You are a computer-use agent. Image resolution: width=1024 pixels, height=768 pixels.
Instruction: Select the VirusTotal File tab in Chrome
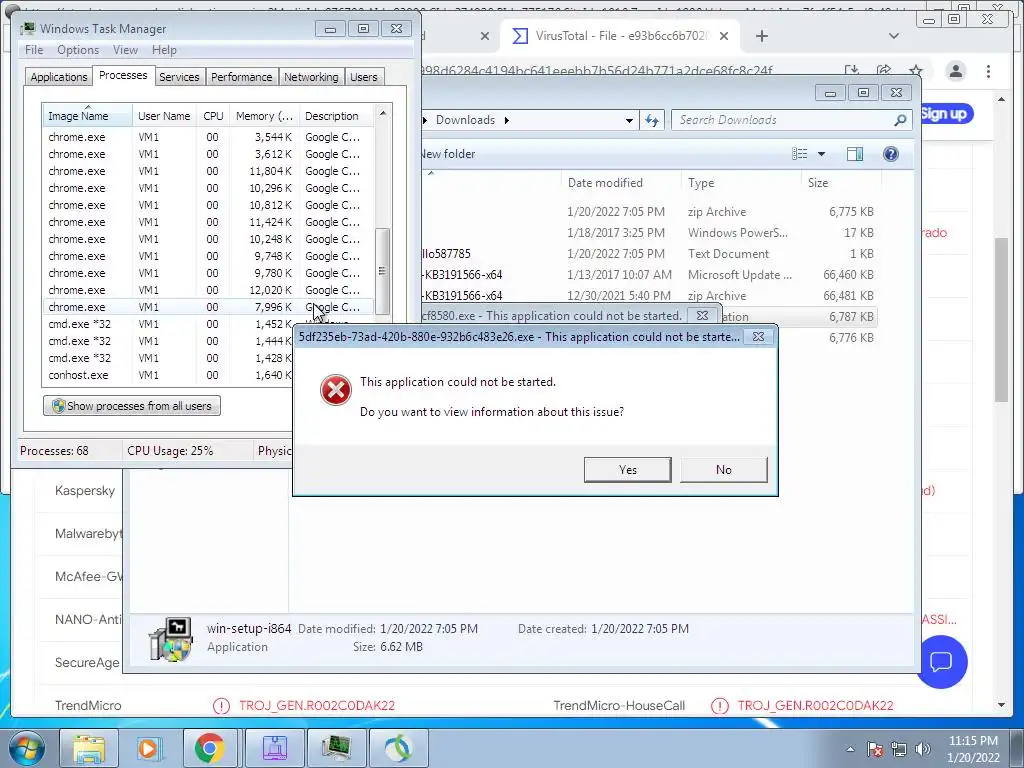point(620,36)
